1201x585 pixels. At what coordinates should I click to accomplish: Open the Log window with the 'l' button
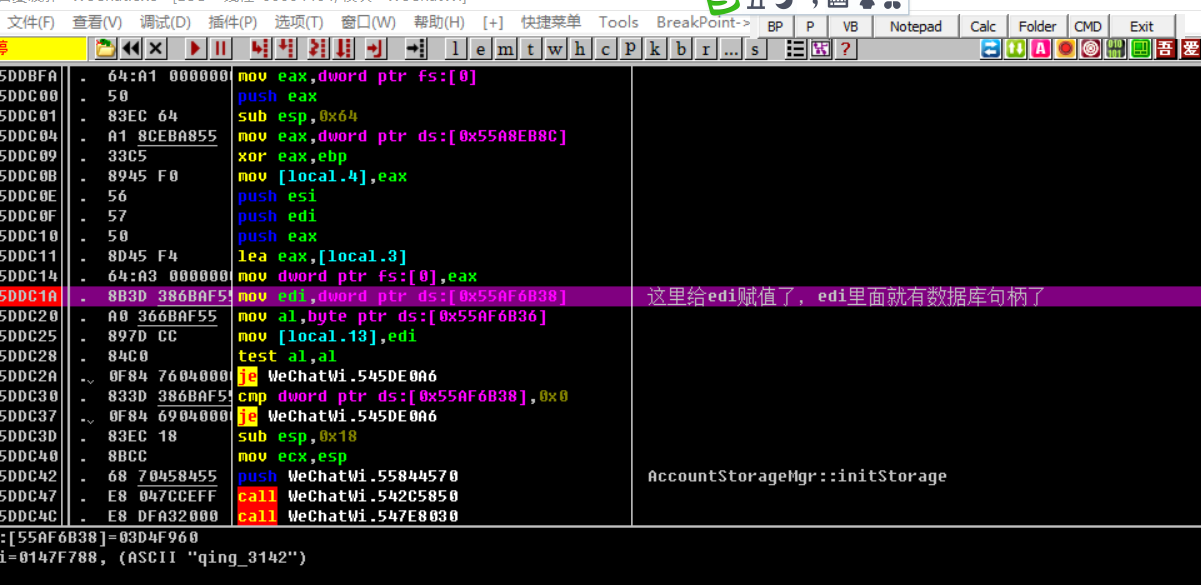(x=457, y=48)
